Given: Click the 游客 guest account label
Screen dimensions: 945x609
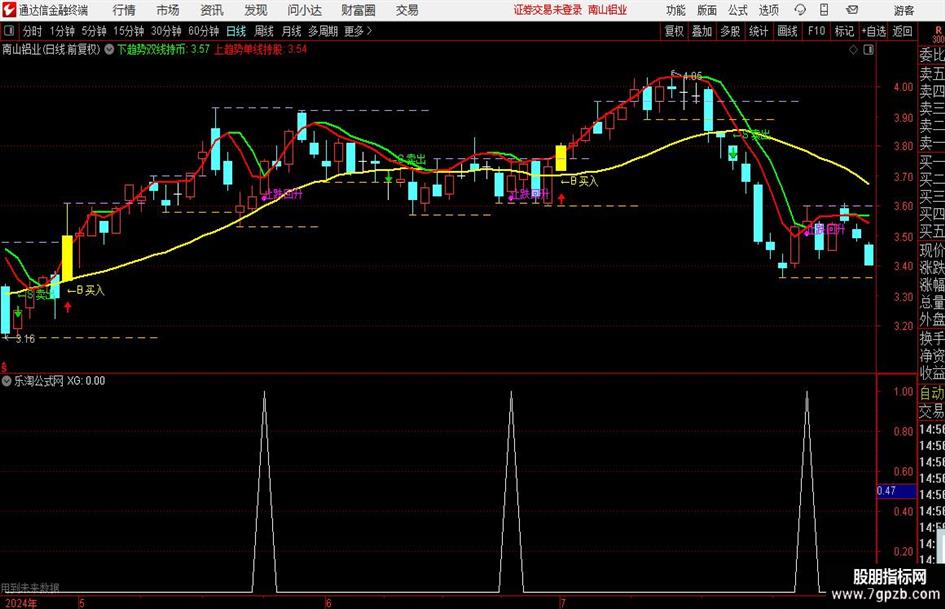Looking at the screenshot, I should 903,10.
